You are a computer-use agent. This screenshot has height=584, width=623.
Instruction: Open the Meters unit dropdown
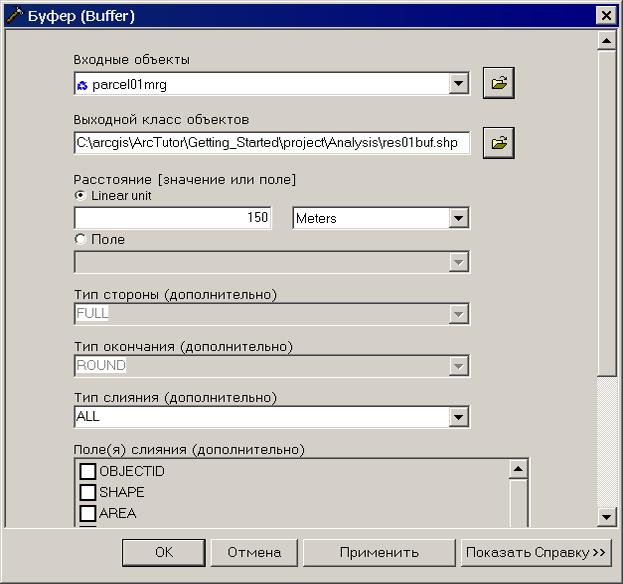[459, 218]
